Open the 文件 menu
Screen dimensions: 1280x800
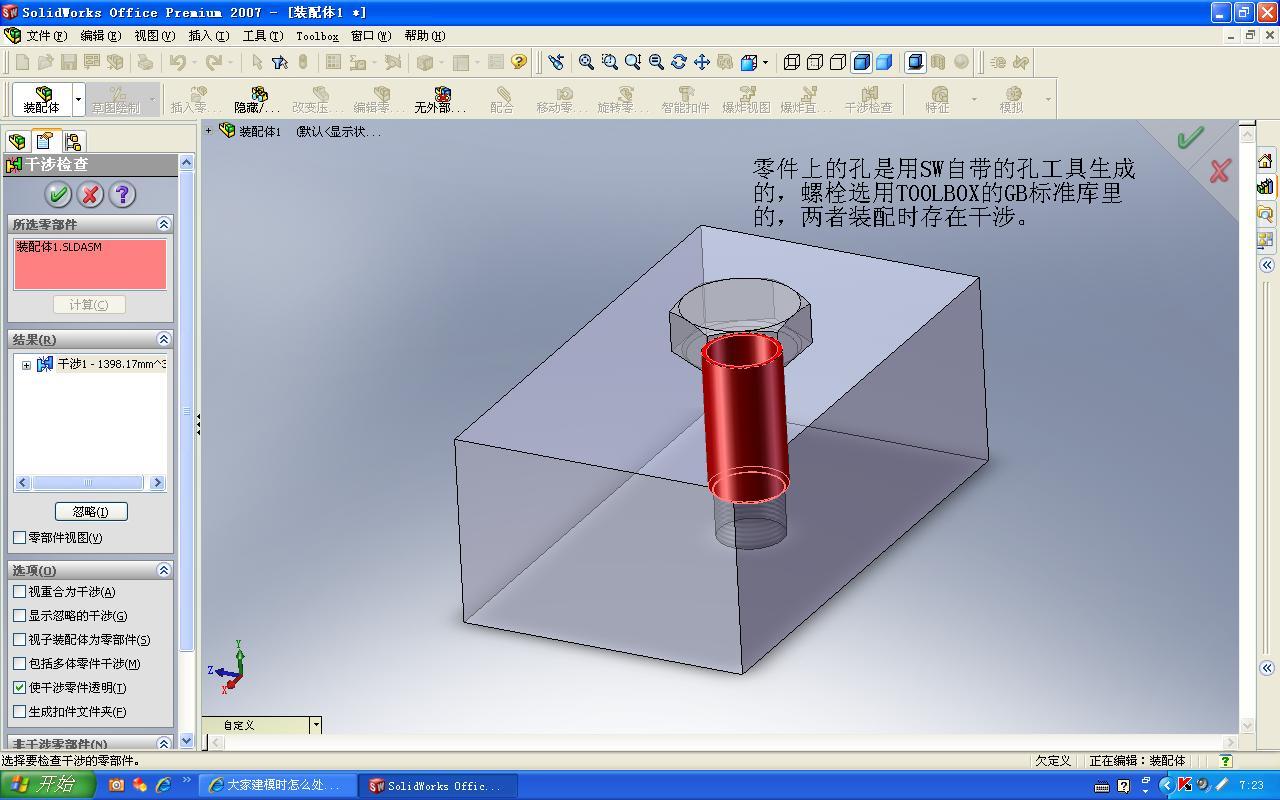(x=46, y=36)
